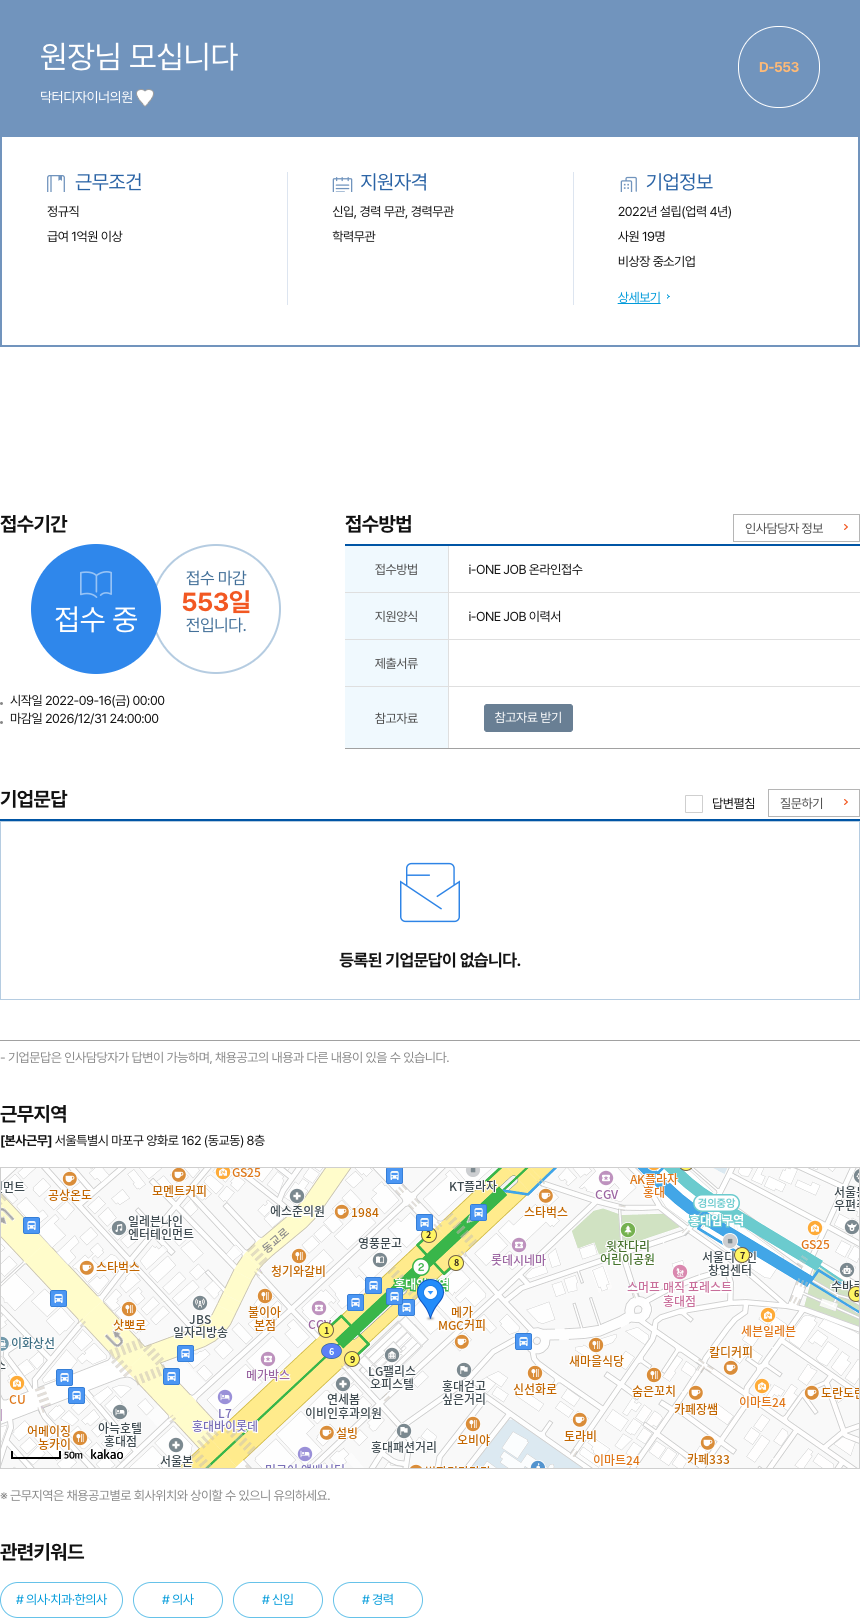
Task: Click the 설빙 dessert cafe marker
Action: pyautogui.click(x=326, y=1433)
